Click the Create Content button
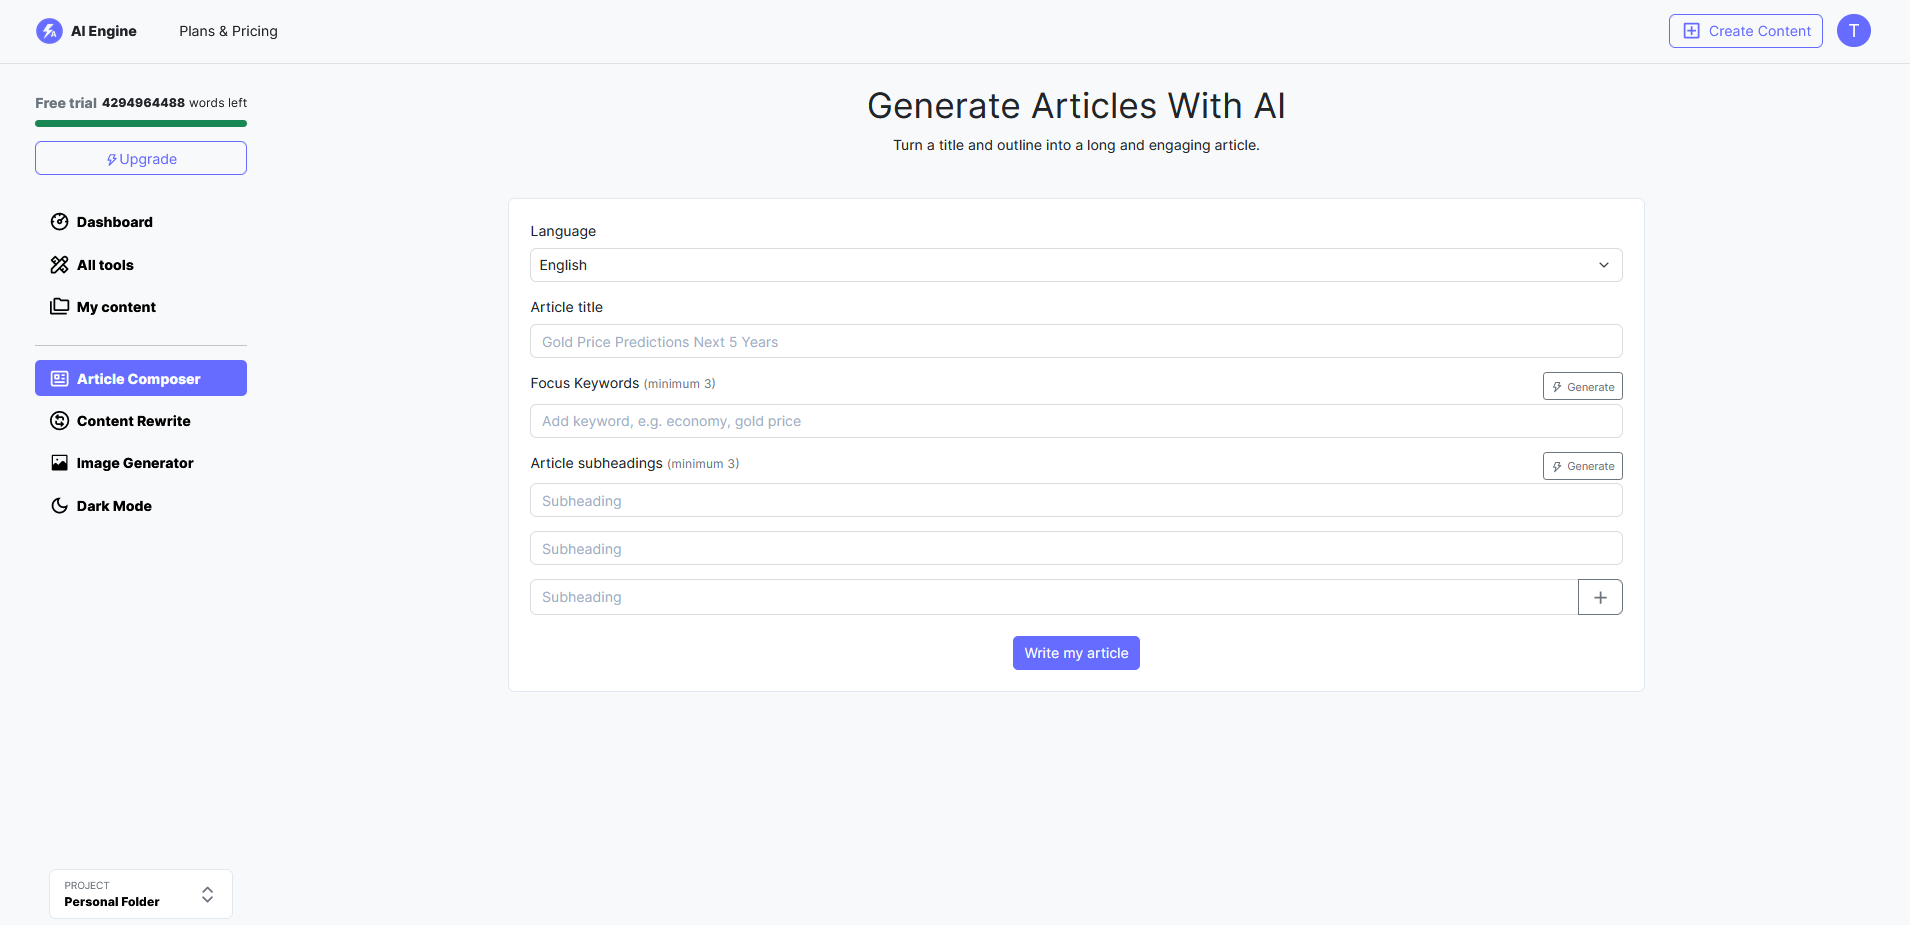 click(x=1745, y=31)
